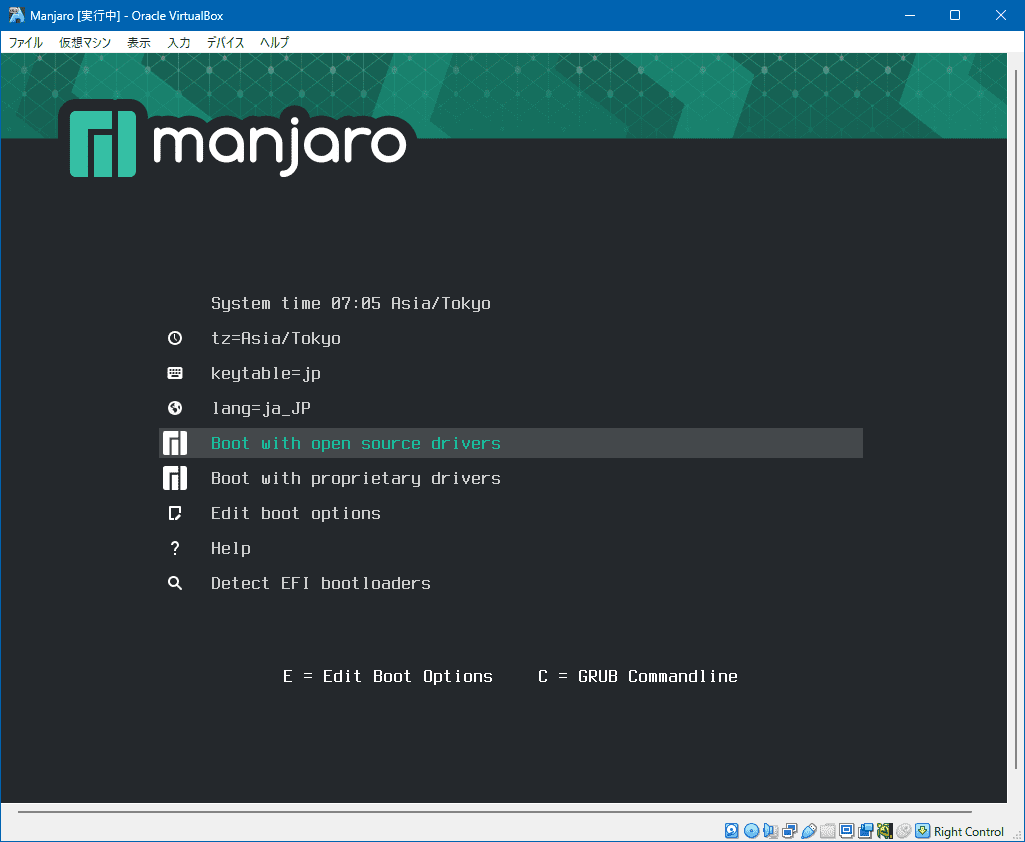Click the VirtualBox app icon in title bar
1025x842 pixels.
click(16, 15)
